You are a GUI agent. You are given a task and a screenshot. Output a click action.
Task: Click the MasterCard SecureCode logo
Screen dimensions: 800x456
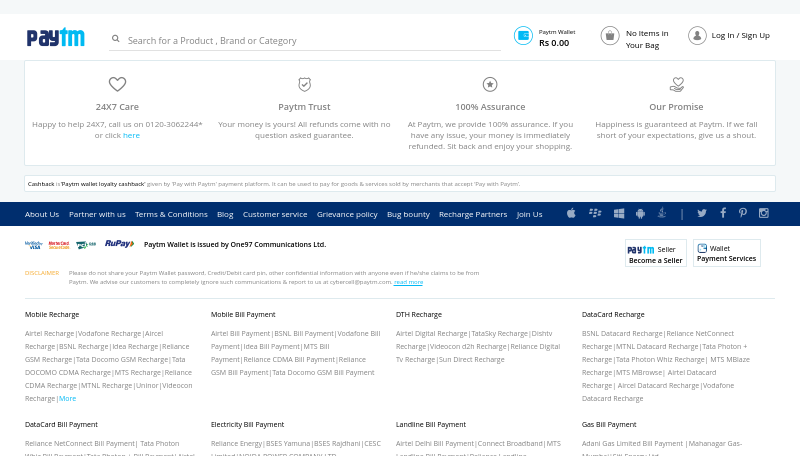pyautogui.click(x=59, y=245)
